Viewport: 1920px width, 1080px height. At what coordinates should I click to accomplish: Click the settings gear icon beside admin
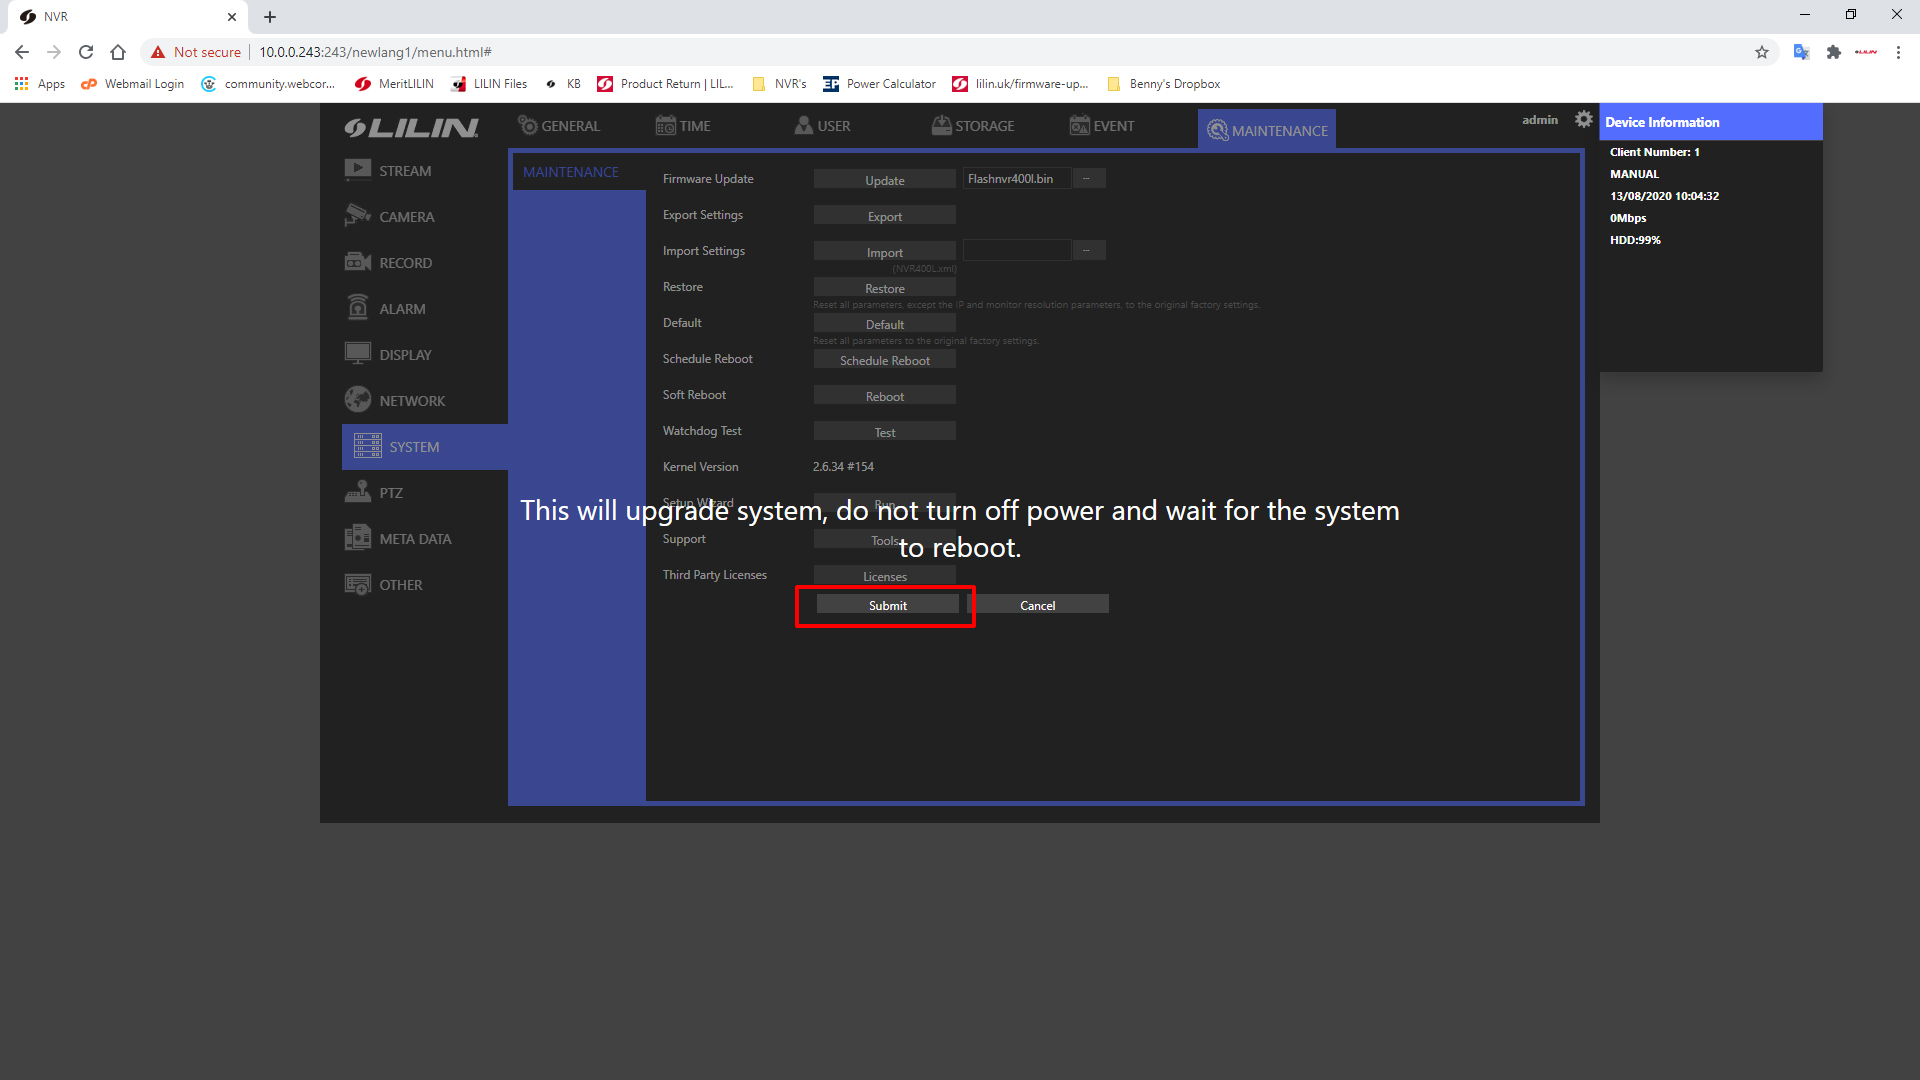pyautogui.click(x=1583, y=120)
